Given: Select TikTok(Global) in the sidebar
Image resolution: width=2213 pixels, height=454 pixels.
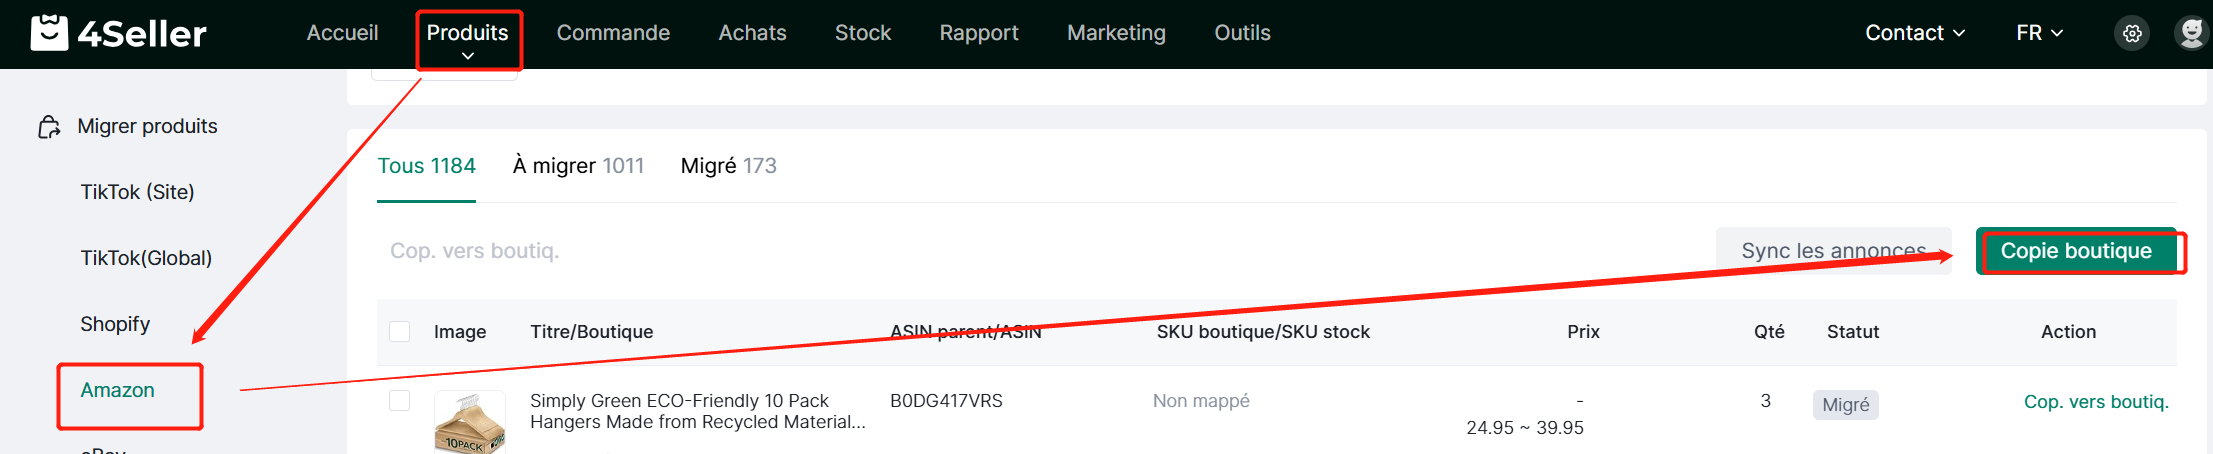Looking at the screenshot, I should [x=146, y=258].
